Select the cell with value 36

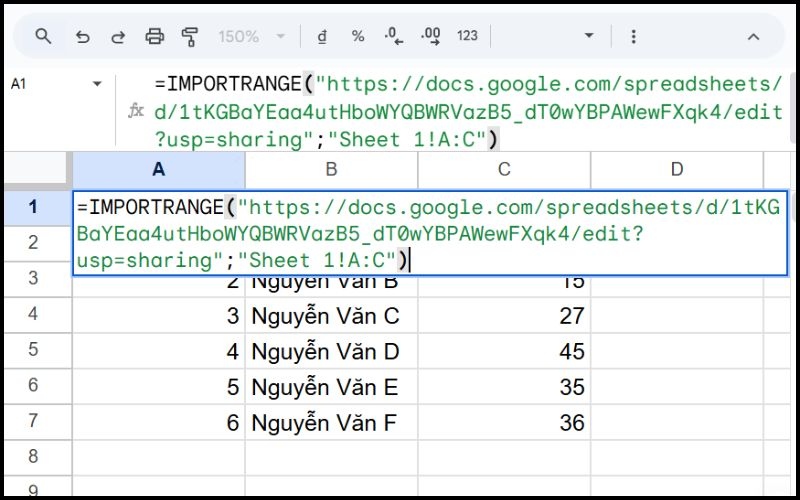coord(504,423)
